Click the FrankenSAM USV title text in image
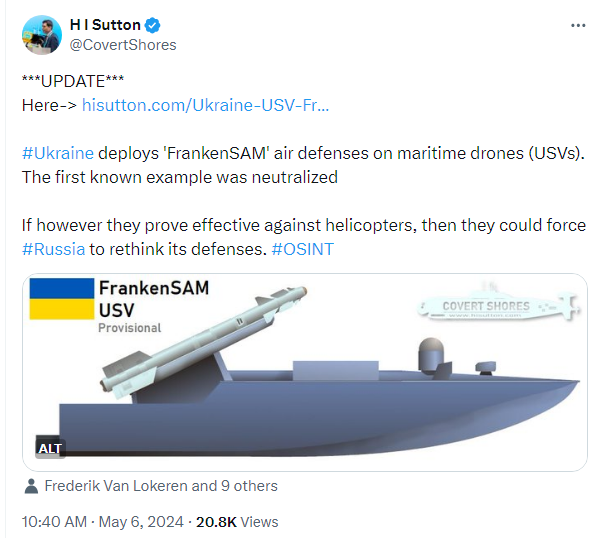Viewport: 595px width, 538px height. click(154, 299)
